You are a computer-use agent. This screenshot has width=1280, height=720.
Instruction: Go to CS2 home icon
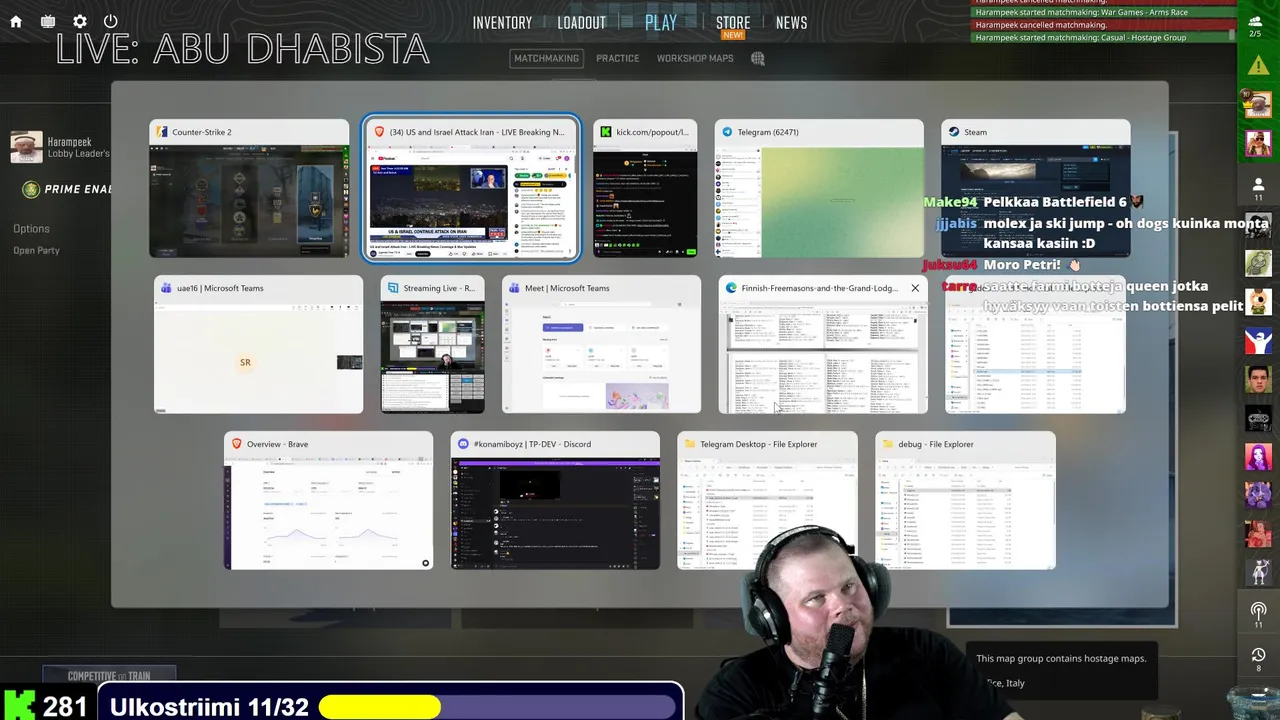point(16,21)
